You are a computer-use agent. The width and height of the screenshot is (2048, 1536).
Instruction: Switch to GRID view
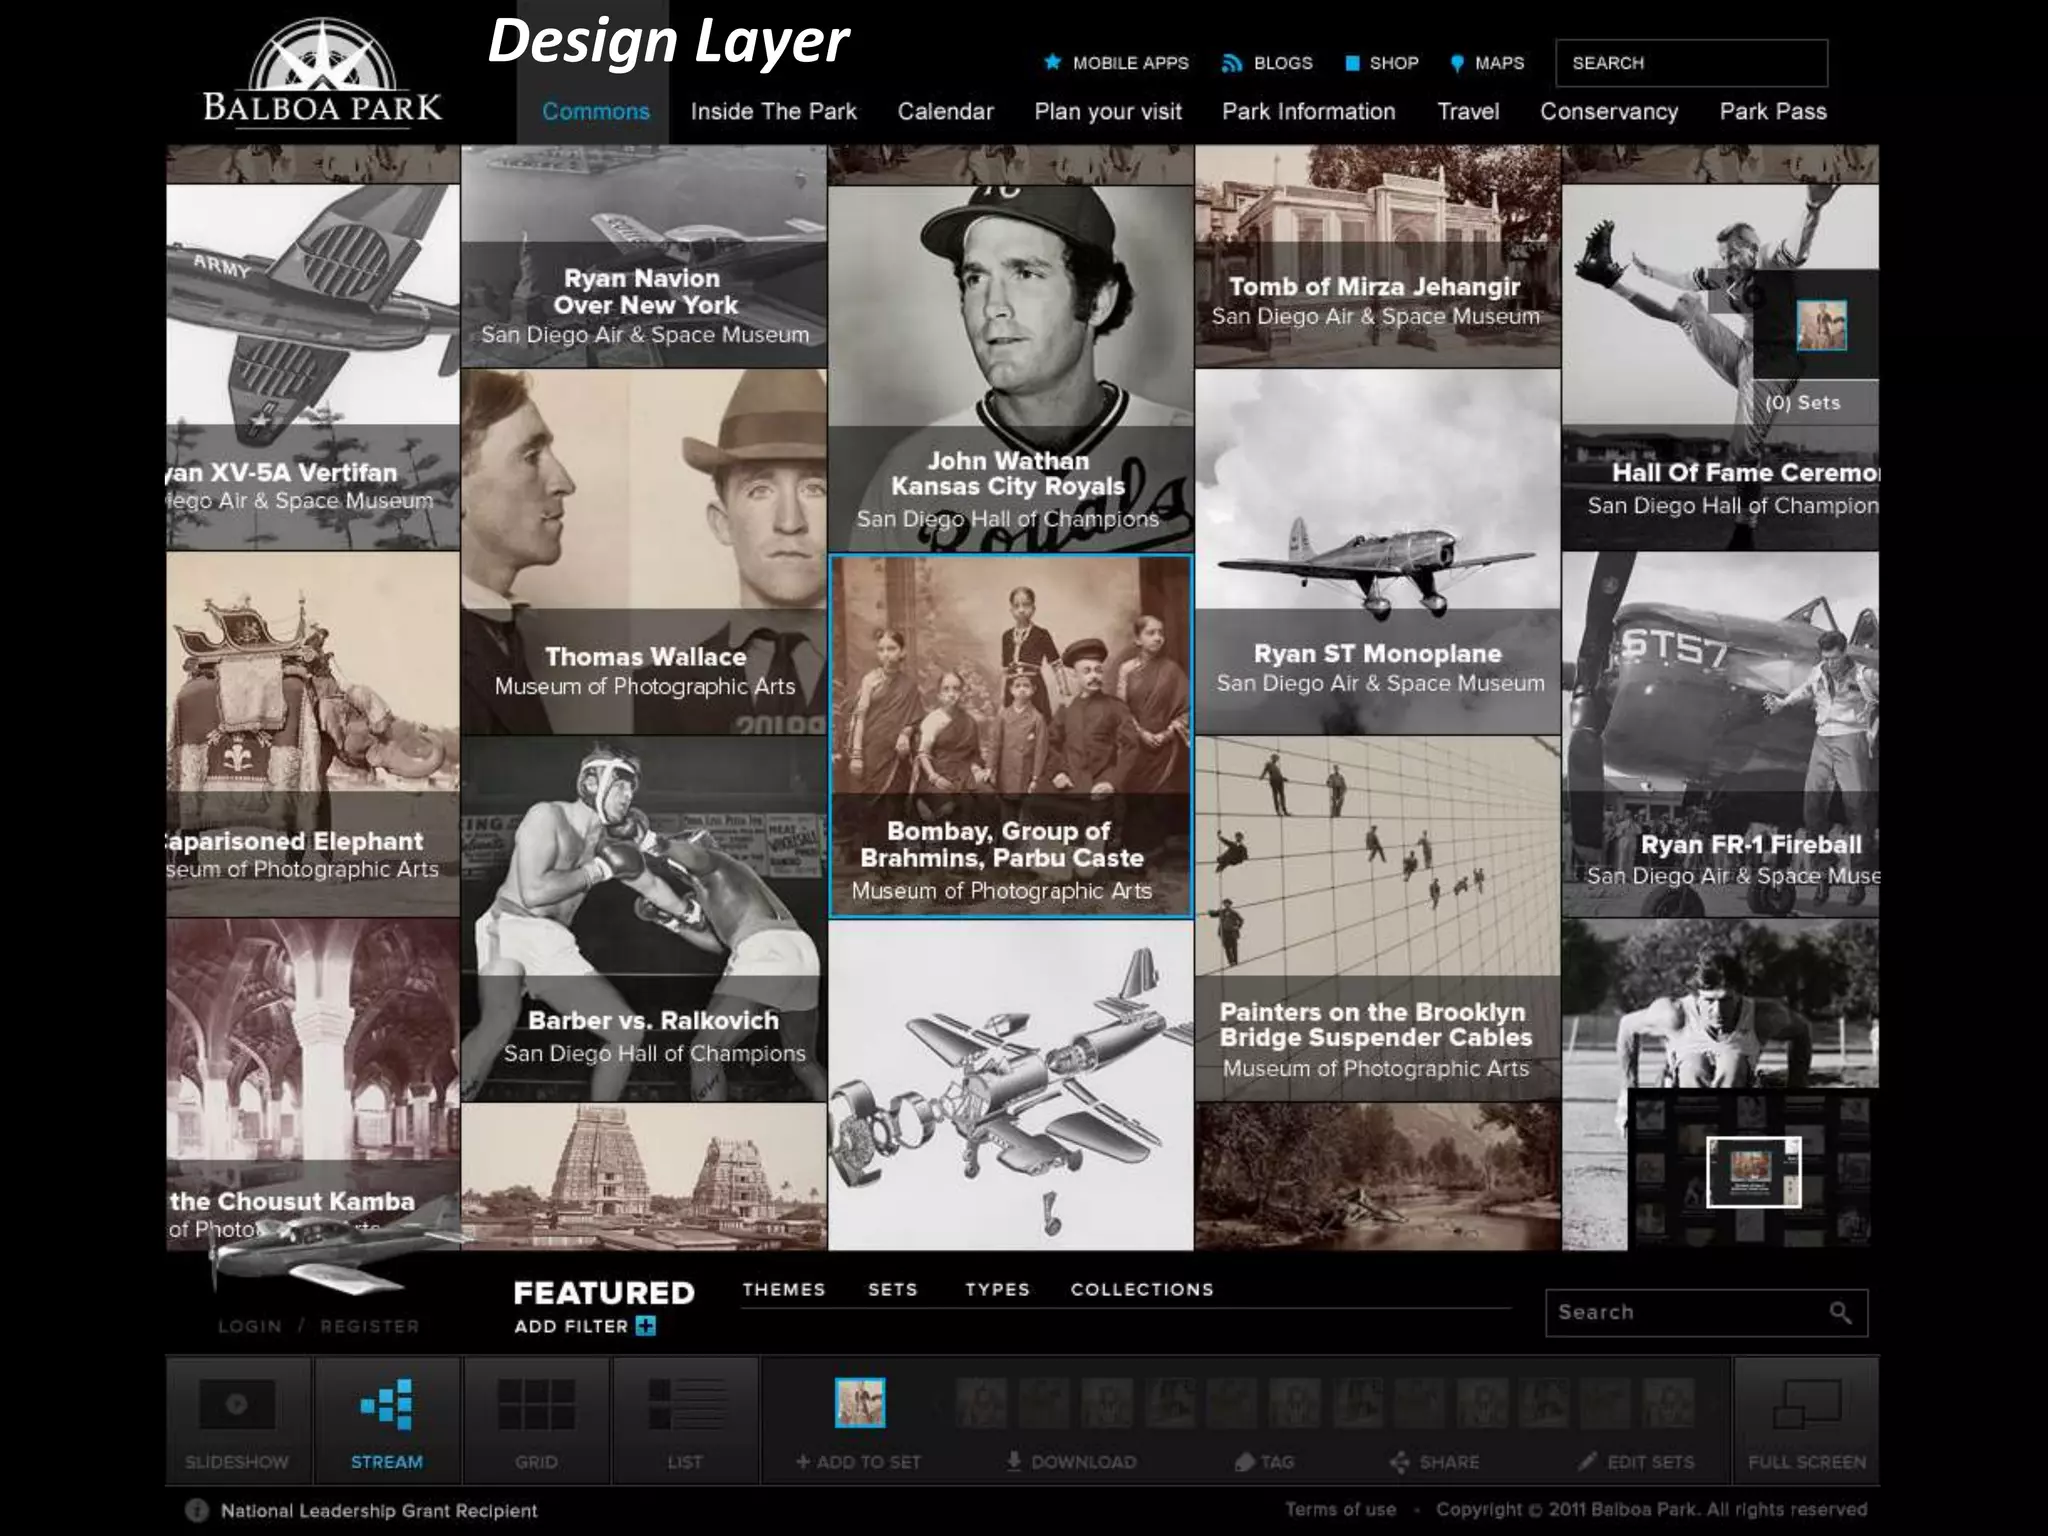[x=536, y=1420]
